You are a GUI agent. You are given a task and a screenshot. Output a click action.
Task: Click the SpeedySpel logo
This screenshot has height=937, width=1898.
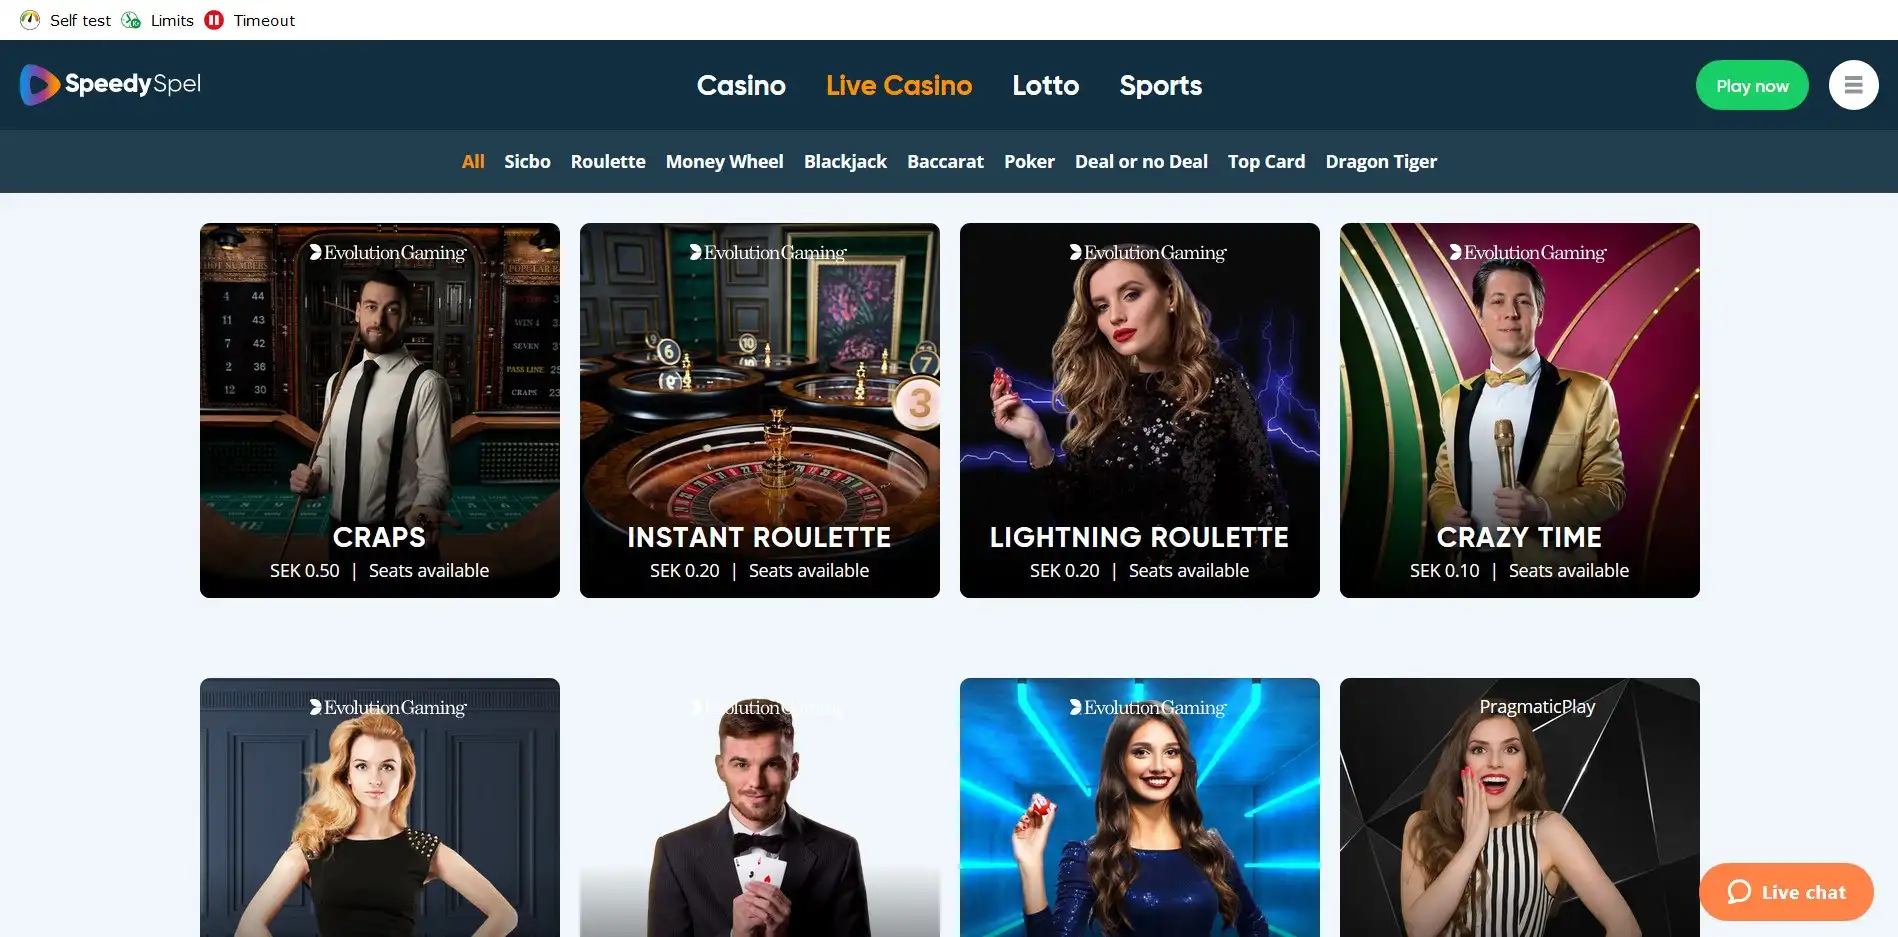pos(110,85)
